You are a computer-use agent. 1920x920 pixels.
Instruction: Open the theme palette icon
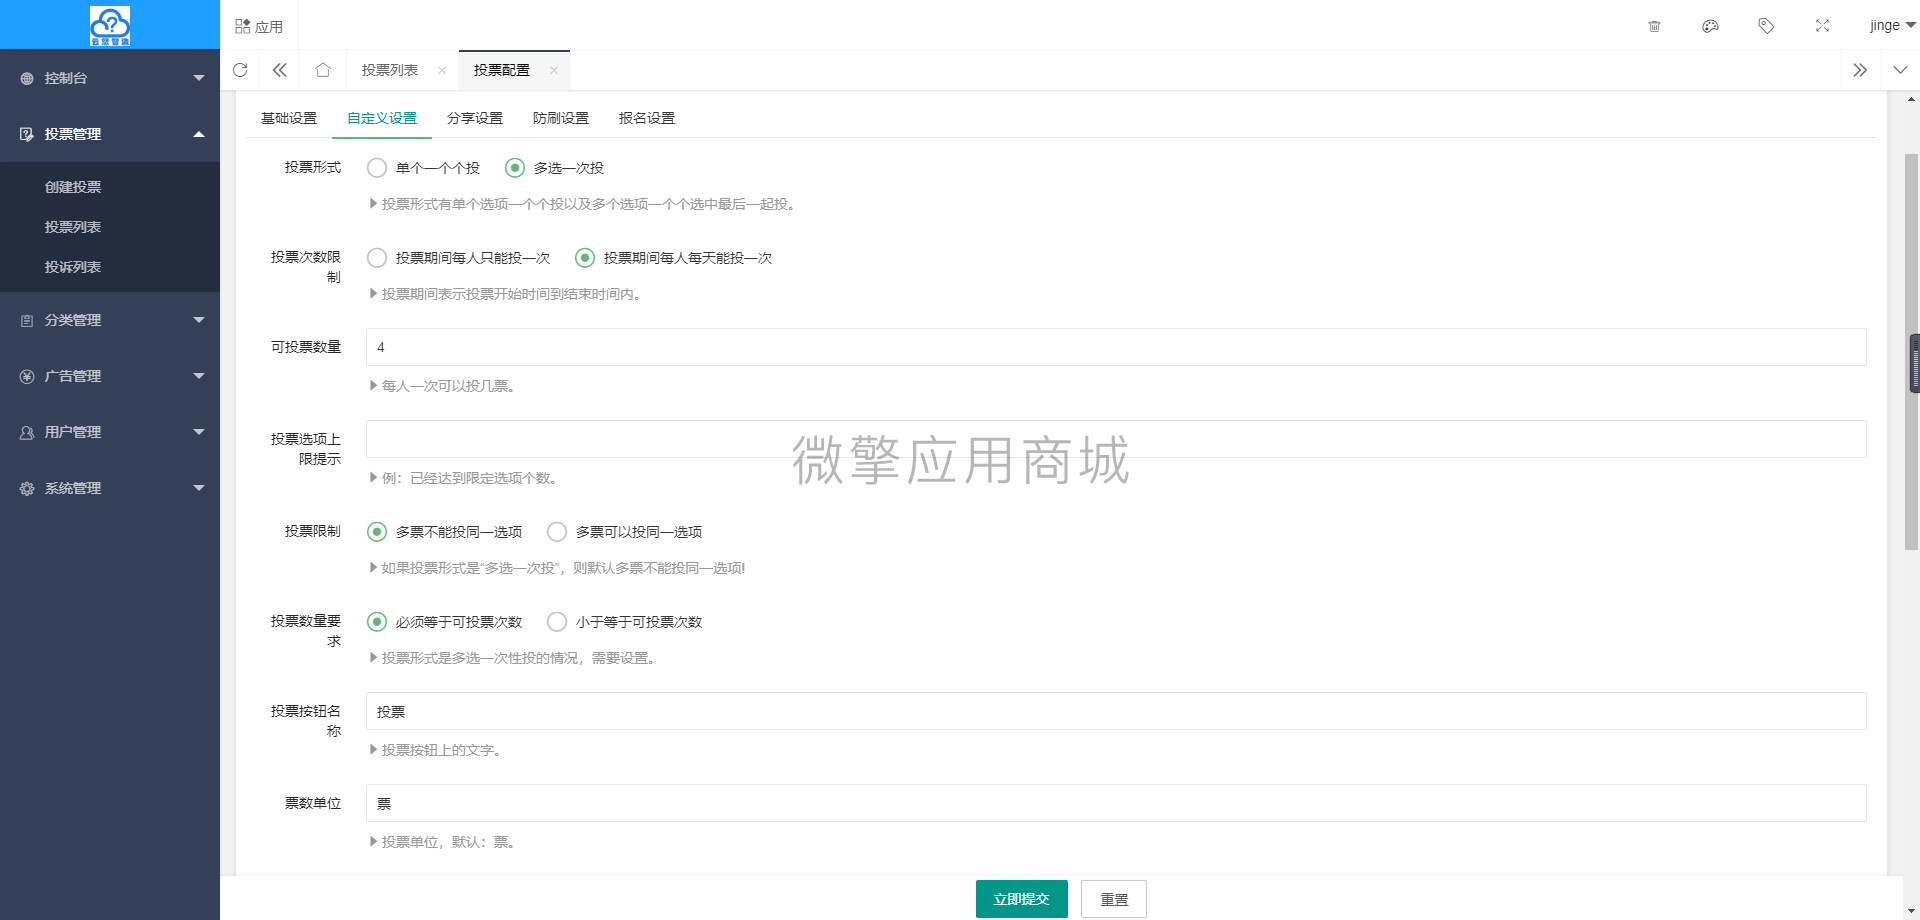(x=1710, y=26)
